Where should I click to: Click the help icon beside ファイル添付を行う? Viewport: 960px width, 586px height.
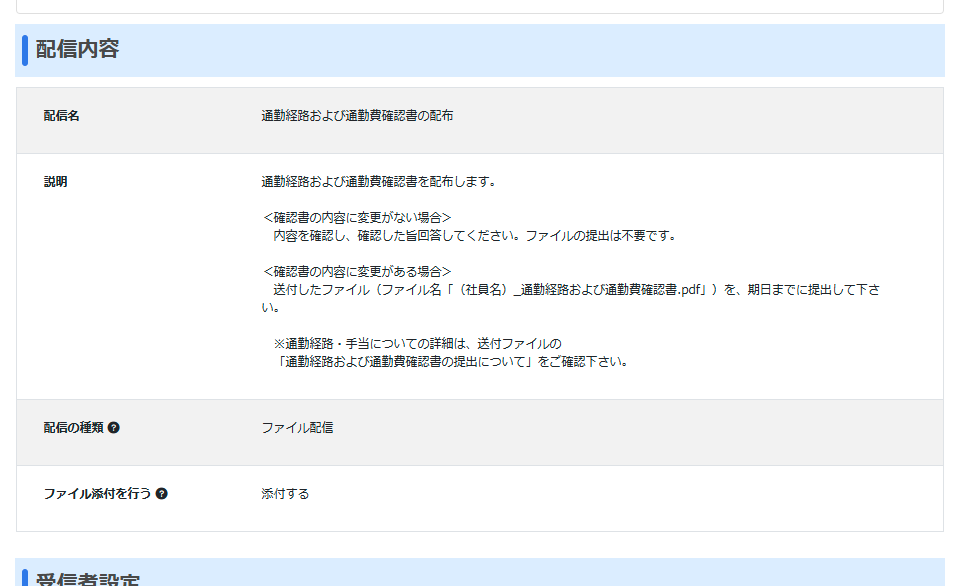162,494
